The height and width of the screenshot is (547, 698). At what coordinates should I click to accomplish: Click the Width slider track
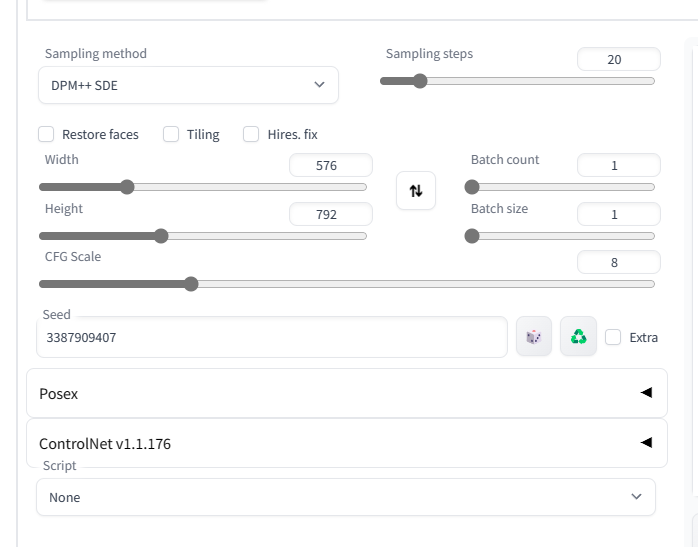tap(202, 187)
